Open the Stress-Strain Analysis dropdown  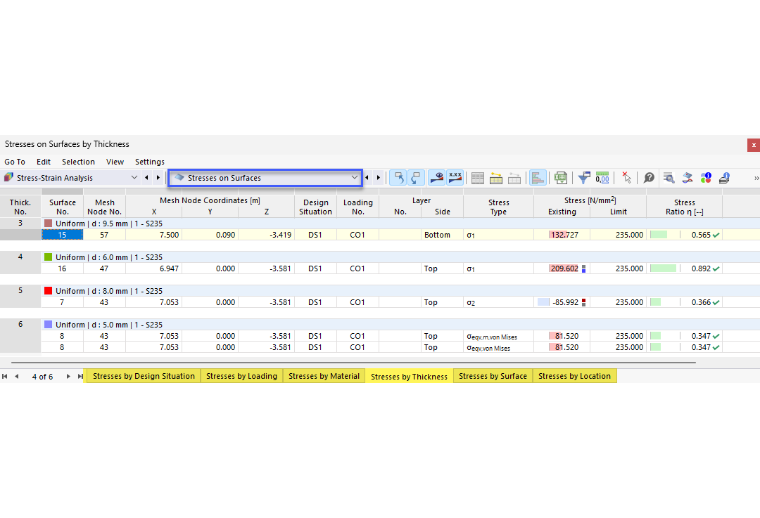[x=71, y=178]
